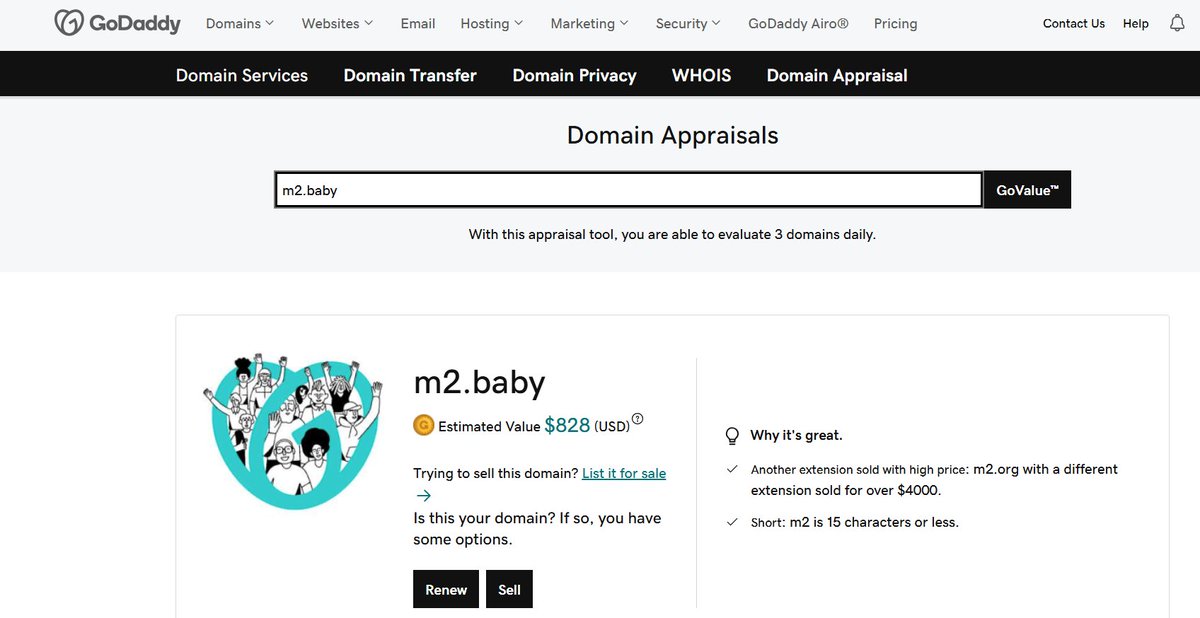Expand the Domains dropdown menu

pos(240,23)
